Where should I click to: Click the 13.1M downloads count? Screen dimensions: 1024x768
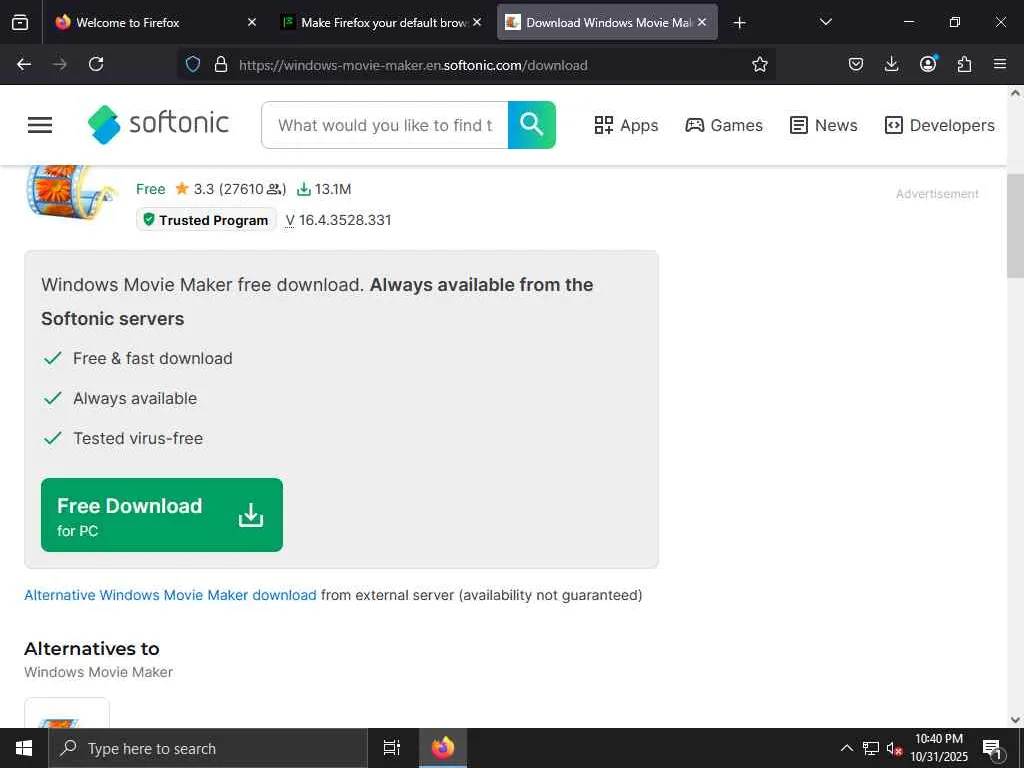pos(324,189)
